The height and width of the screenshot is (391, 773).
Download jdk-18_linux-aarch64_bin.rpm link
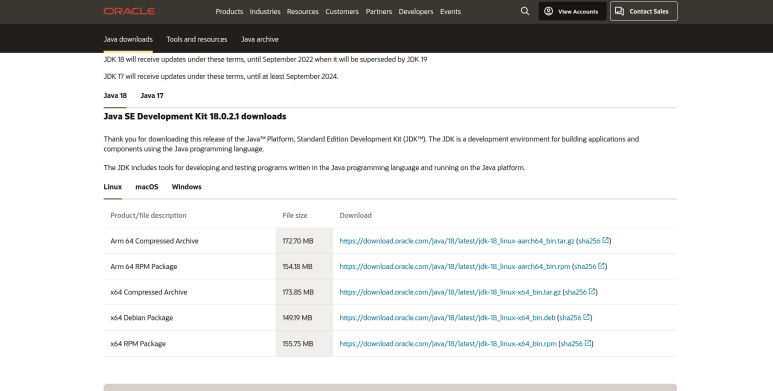tap(455, 267)
